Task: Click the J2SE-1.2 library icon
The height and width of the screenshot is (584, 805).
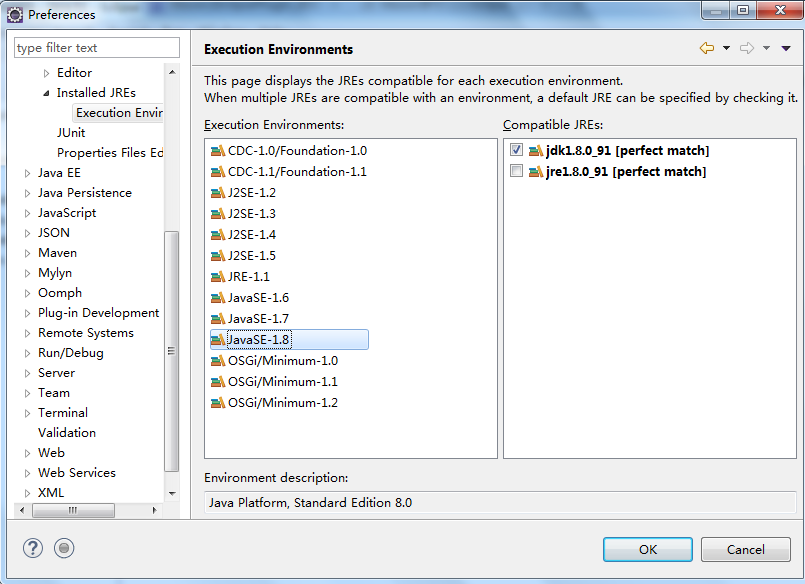Action: pos(218,192)
